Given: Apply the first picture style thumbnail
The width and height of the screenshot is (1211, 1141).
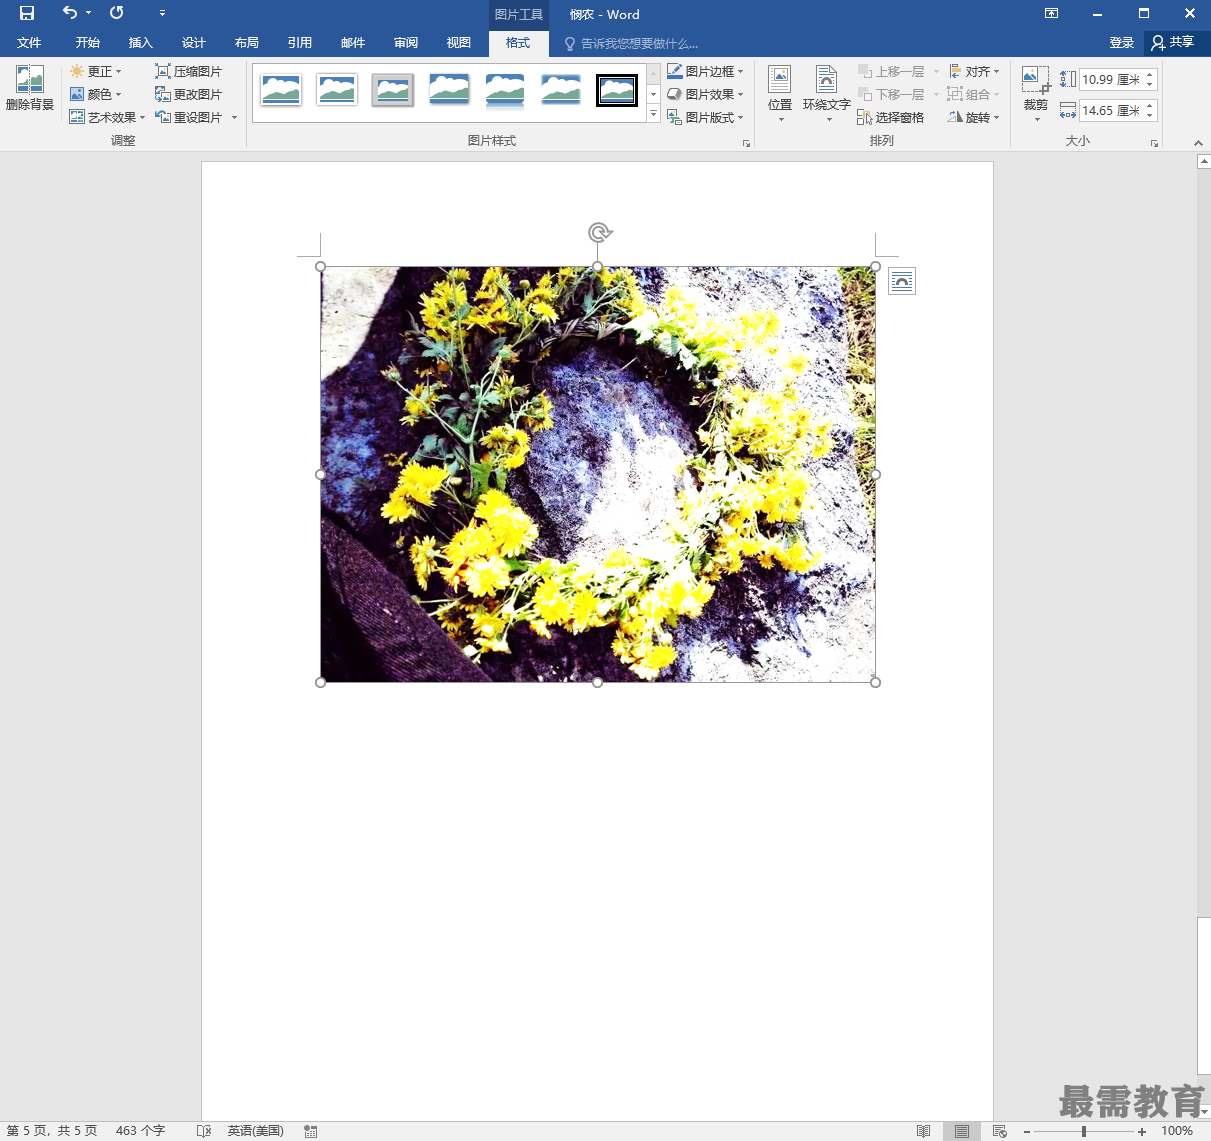Looking at the screenshot, I should pos(281,90).
